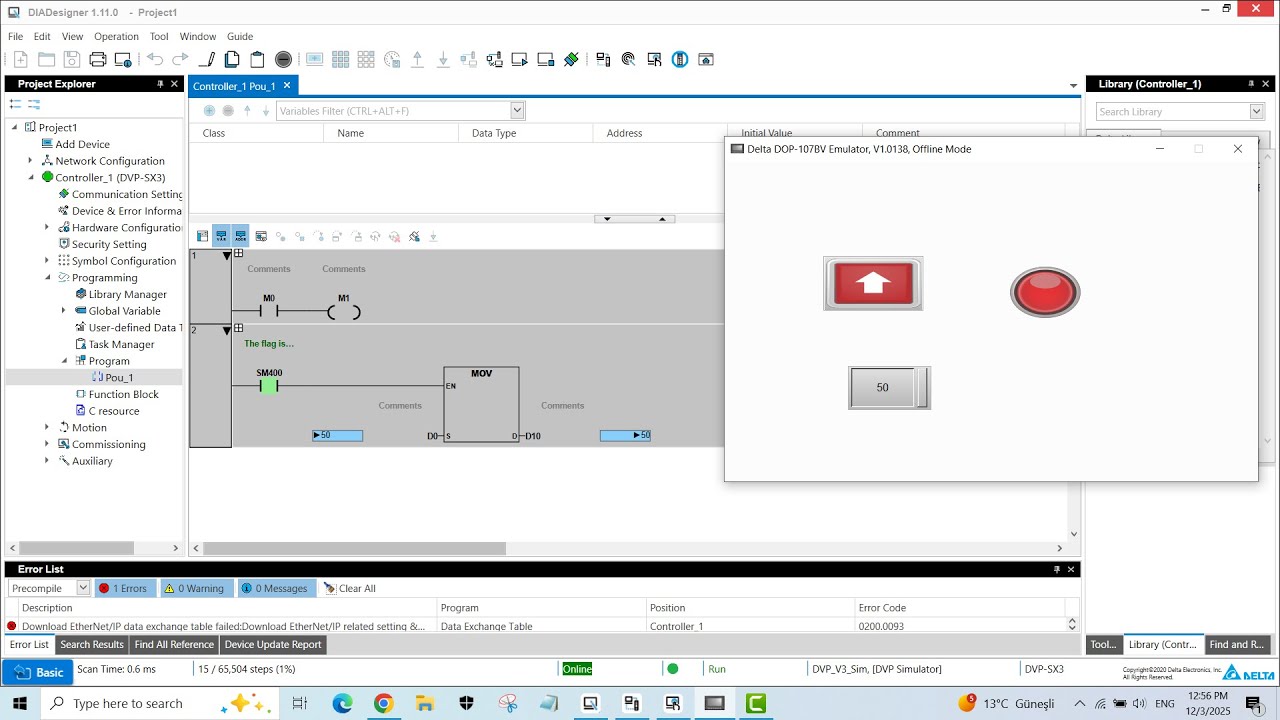Click the pencil edit icon in the toolbar
This screenshot has height=720, width=1280.
(207, 59)
